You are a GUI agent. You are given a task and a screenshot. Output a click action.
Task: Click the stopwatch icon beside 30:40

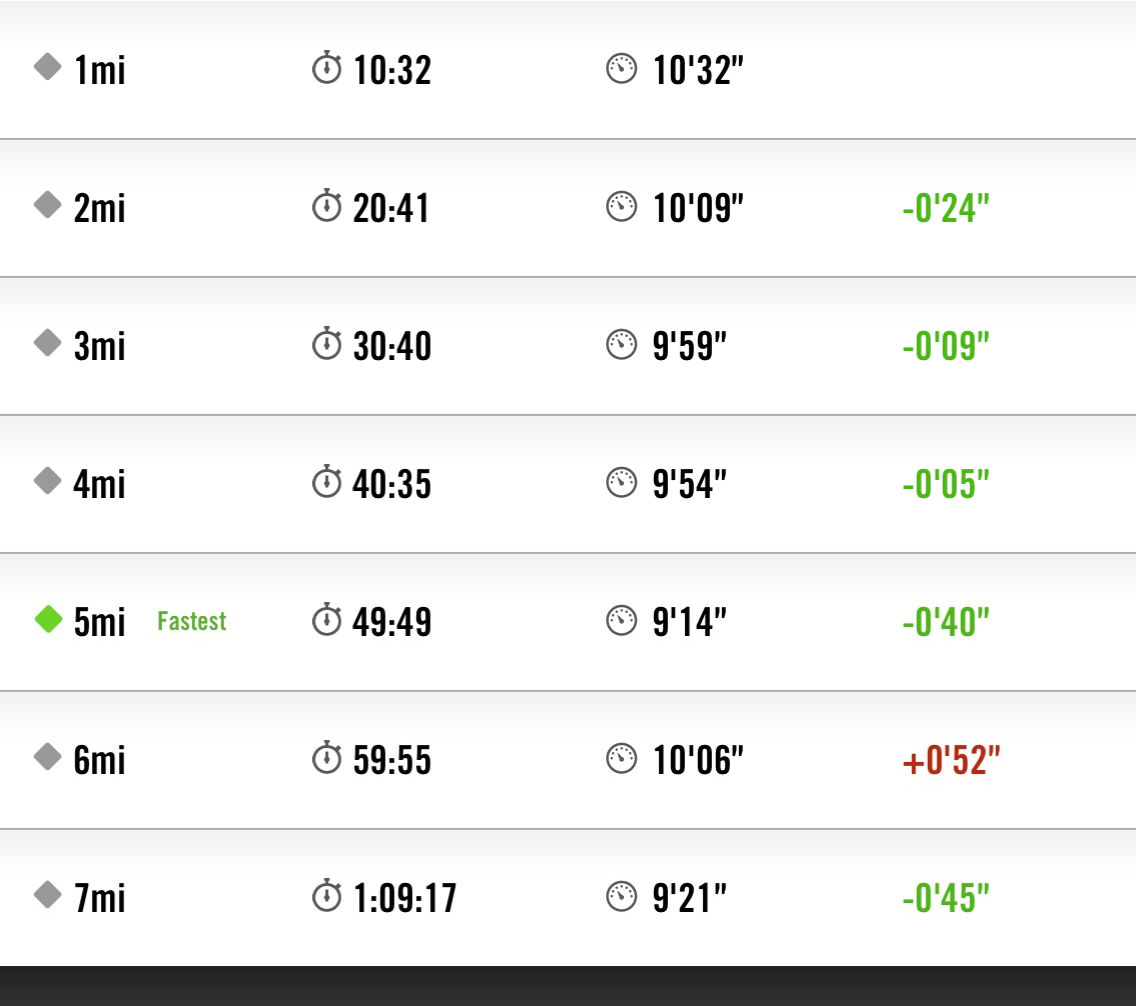[x=326, y=345]
